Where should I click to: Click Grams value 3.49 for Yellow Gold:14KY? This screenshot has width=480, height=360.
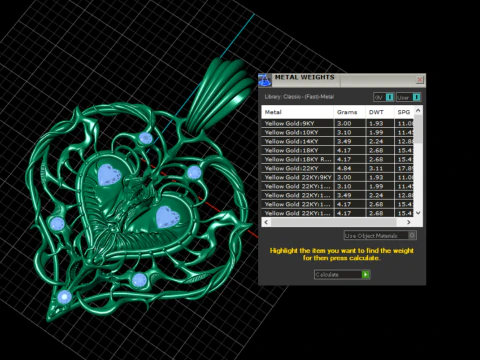[344, 141]
